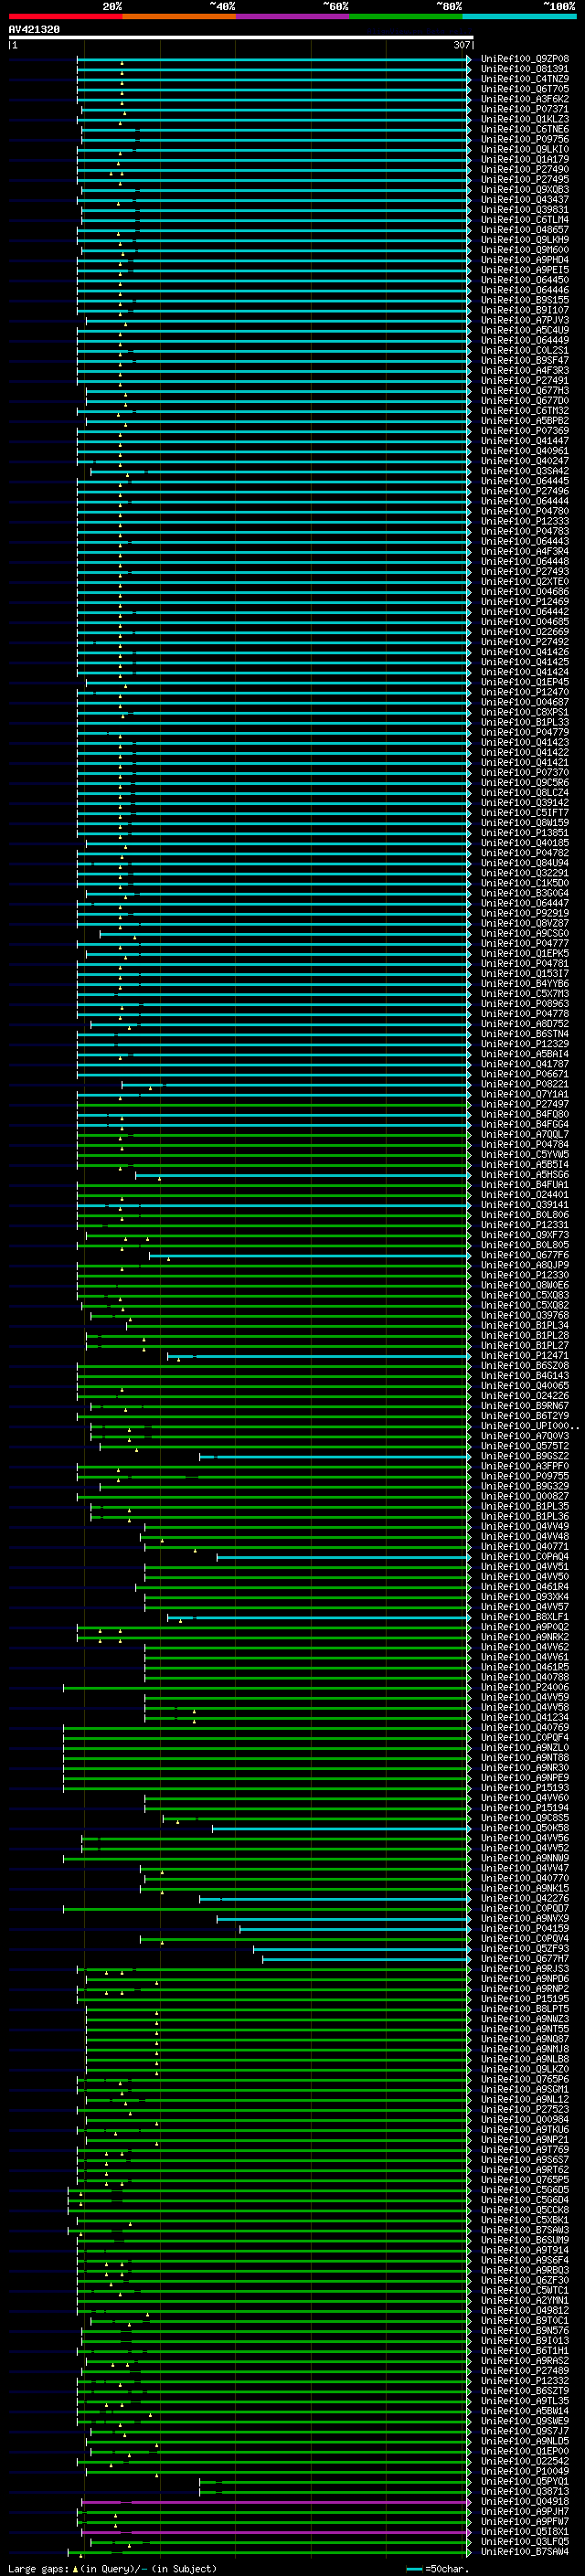This screenshot has height=2576, width=585.
Task: Open hit UniRef100_B9RN67
Action: coord(524,1406)
